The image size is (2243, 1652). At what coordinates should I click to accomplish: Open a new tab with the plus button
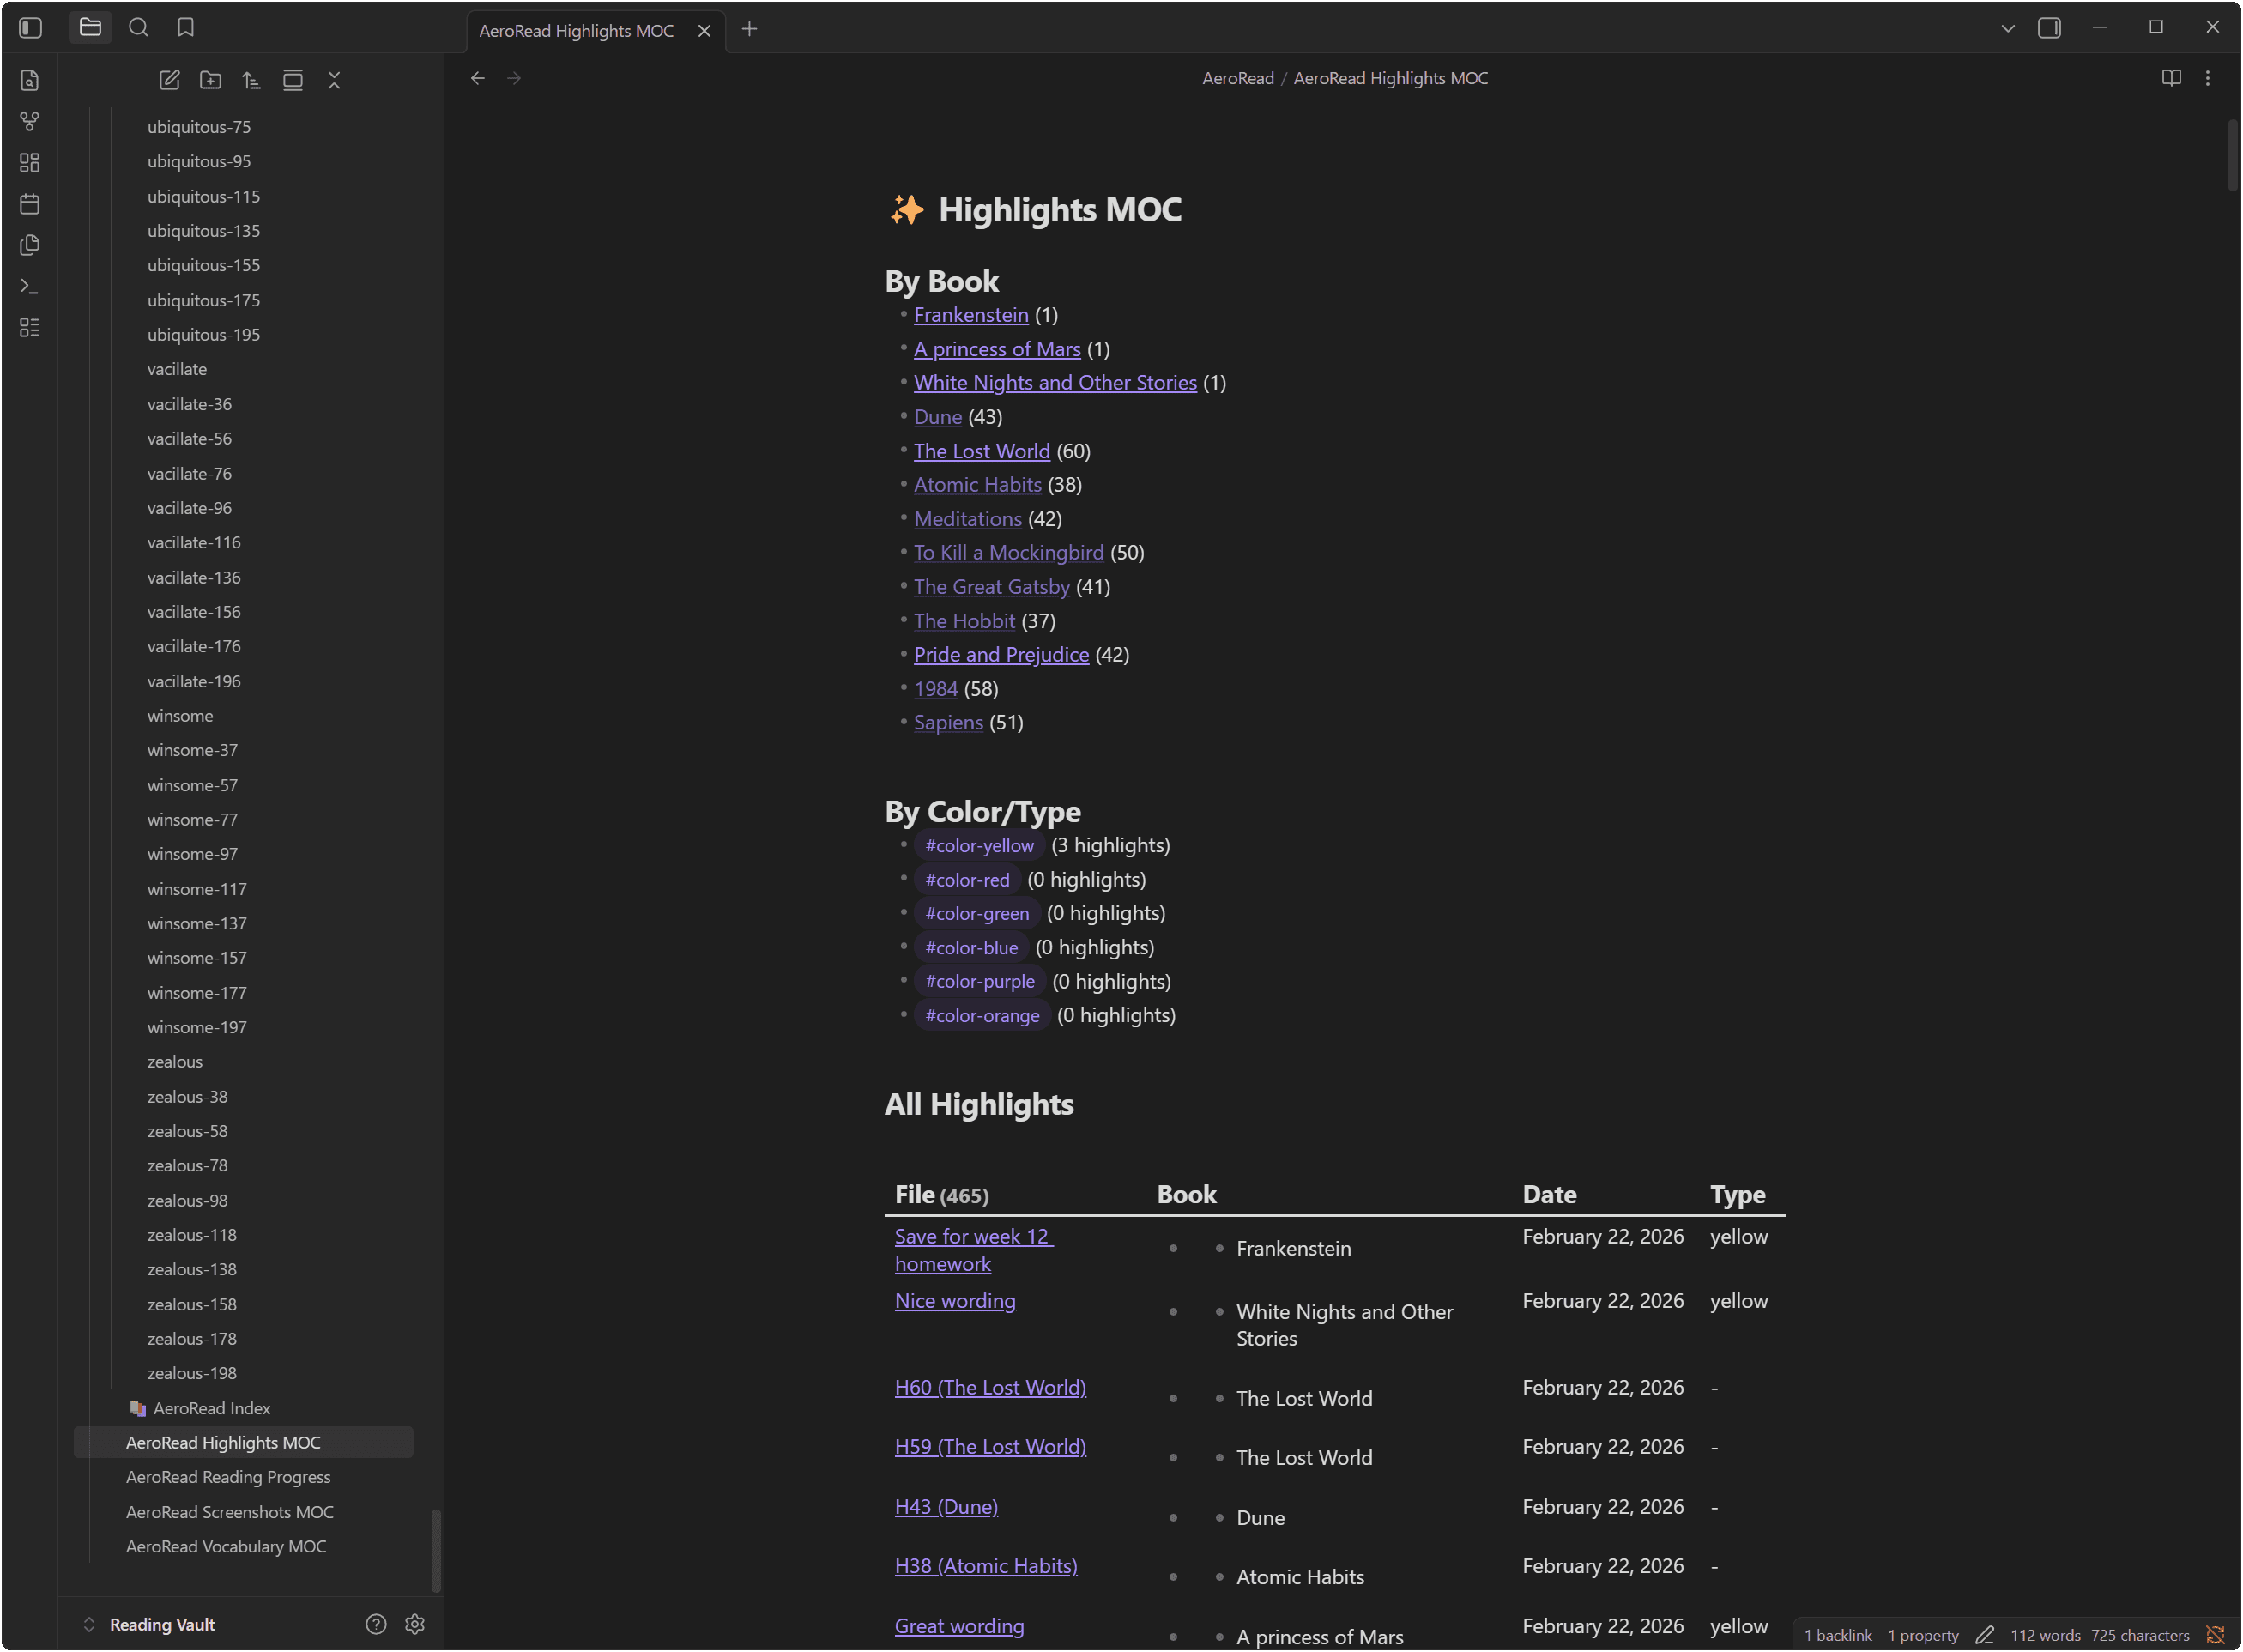[749, 29]
